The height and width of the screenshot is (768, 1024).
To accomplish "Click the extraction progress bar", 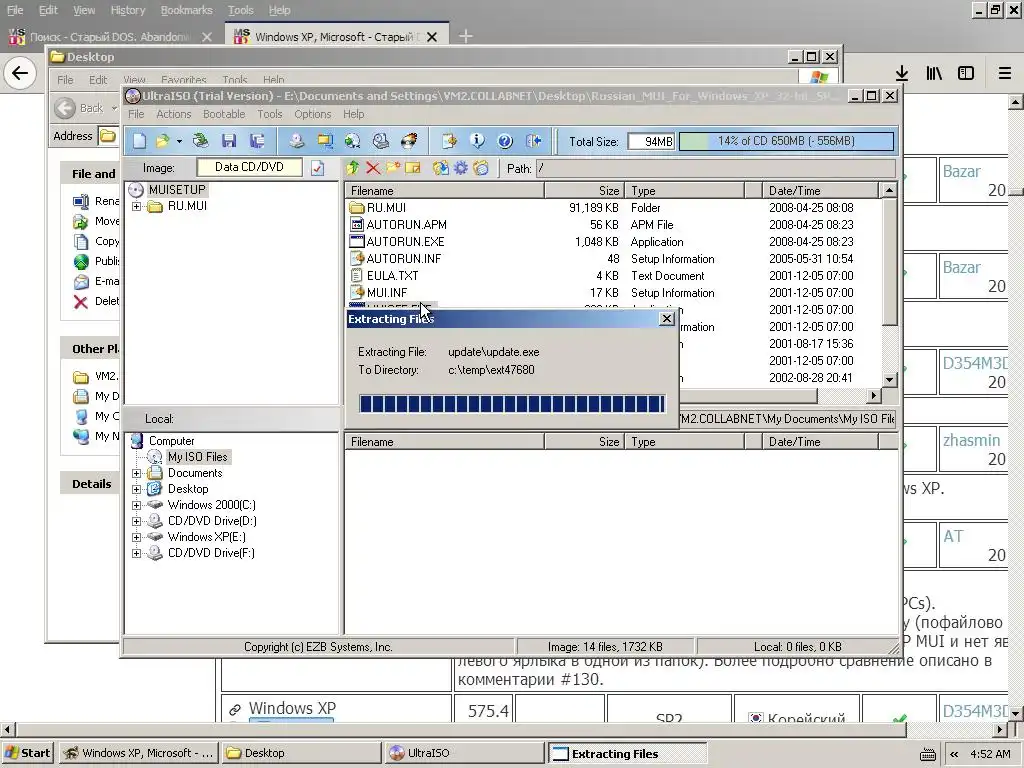I will (x=512, y=404).
